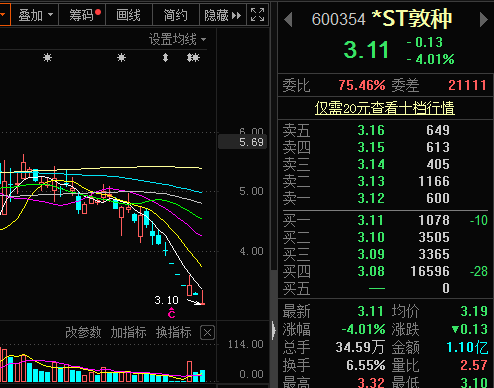
Task: Select 买二 price 3.10
Action: [371, 237]
